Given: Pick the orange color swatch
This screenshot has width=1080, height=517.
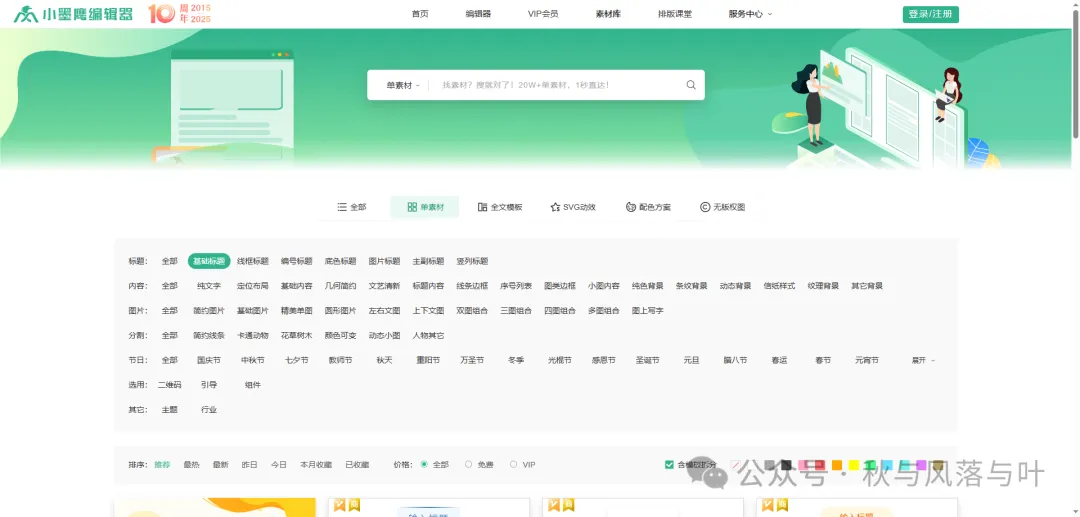Looking at the screenshot, I should tap(837, 465).
